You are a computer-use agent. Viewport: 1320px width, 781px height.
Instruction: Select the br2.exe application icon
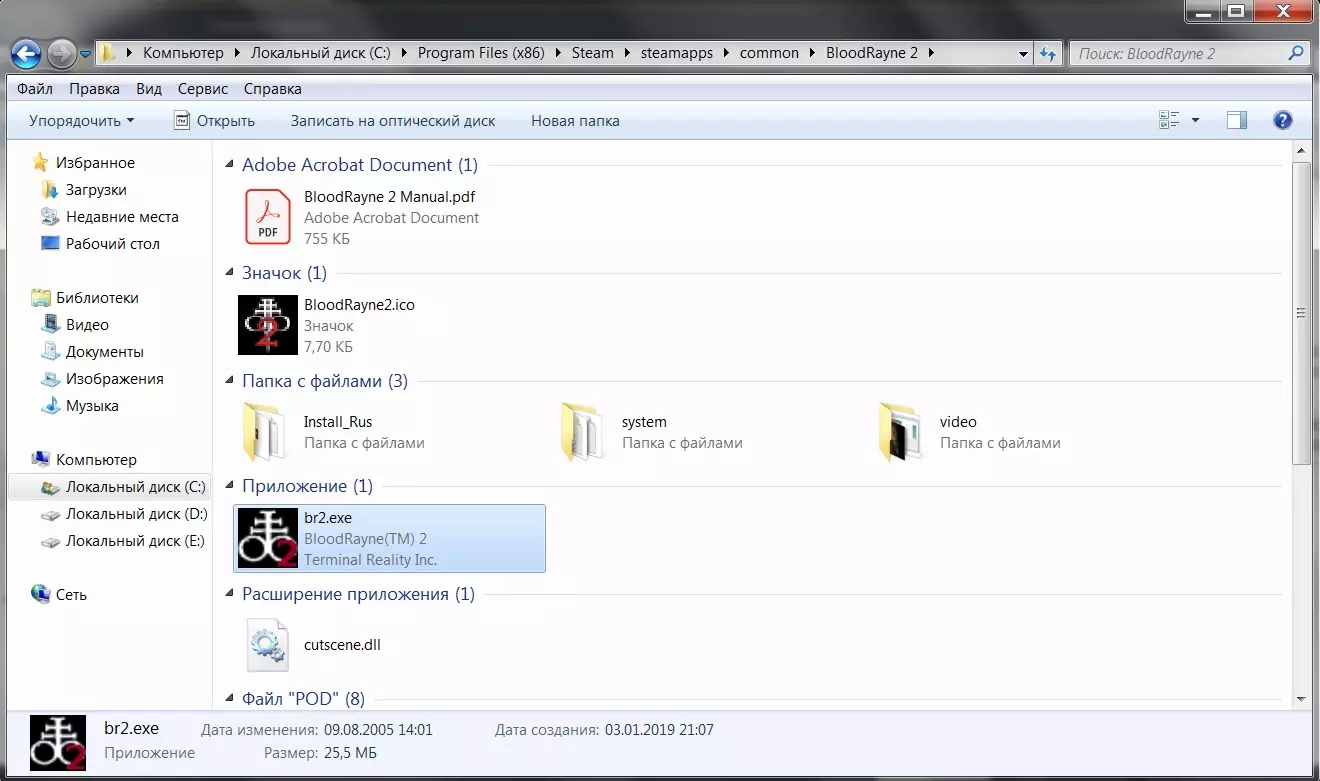(268, 538)
